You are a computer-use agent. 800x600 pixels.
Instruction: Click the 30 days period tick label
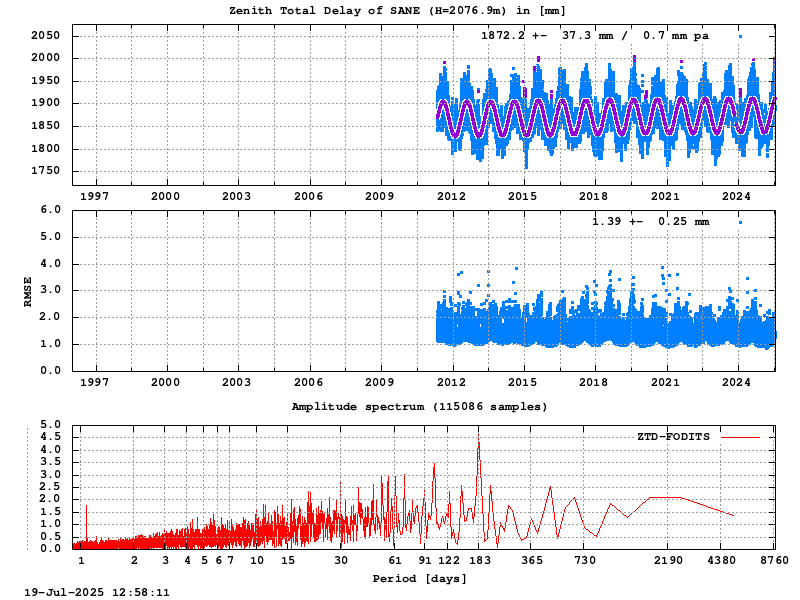[341, 561]
